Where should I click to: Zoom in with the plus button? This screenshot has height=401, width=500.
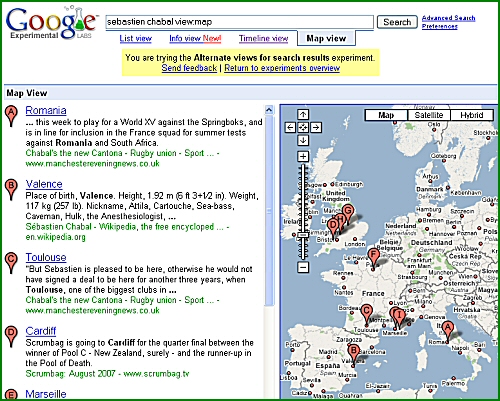tap(303, 156)
